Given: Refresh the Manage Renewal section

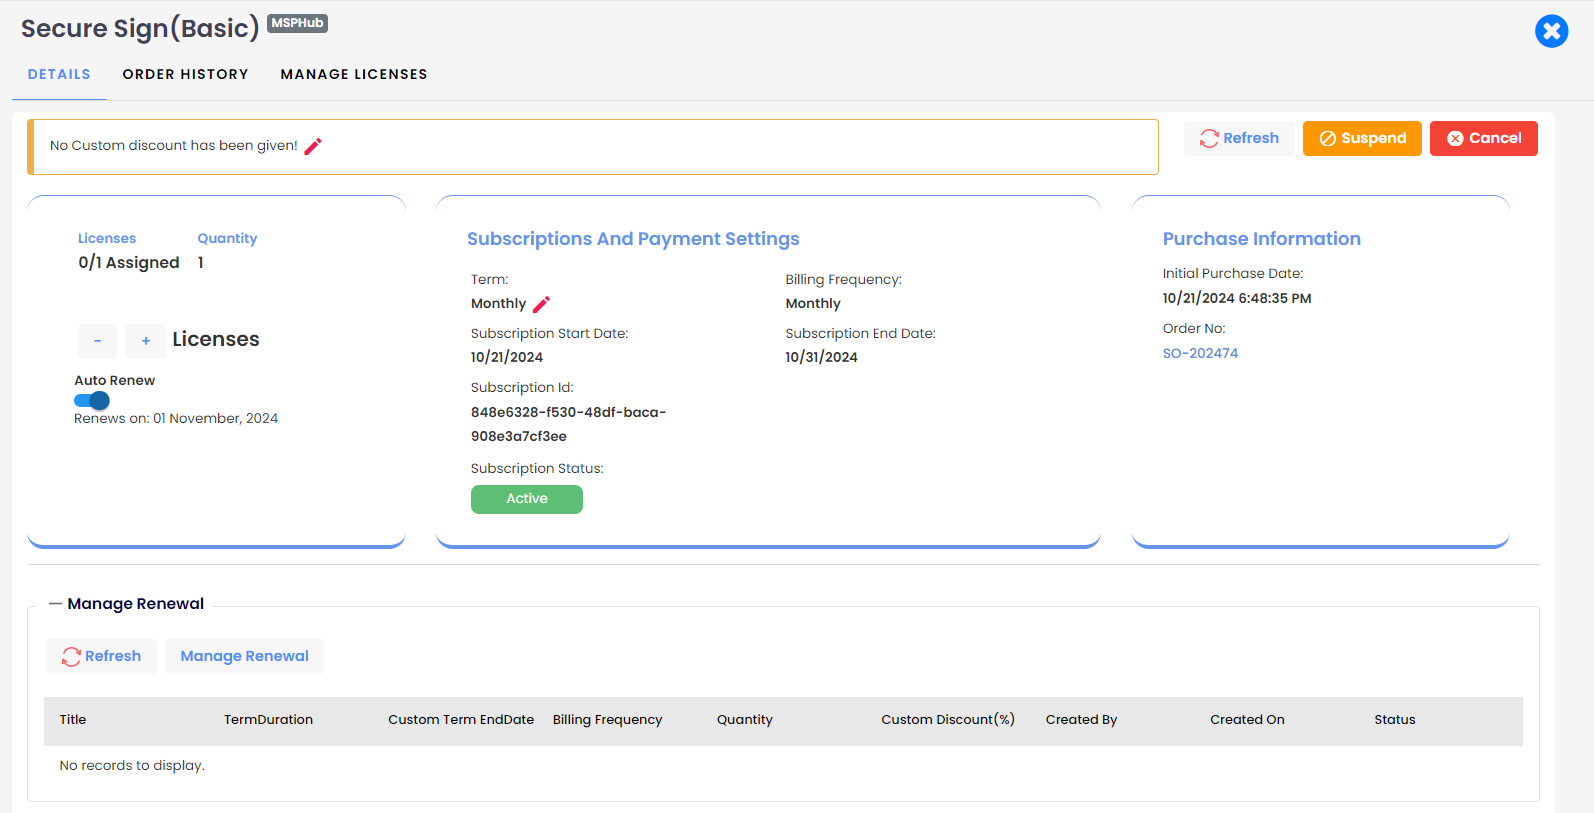Looking at the screenshot, I should click(101, 656).
